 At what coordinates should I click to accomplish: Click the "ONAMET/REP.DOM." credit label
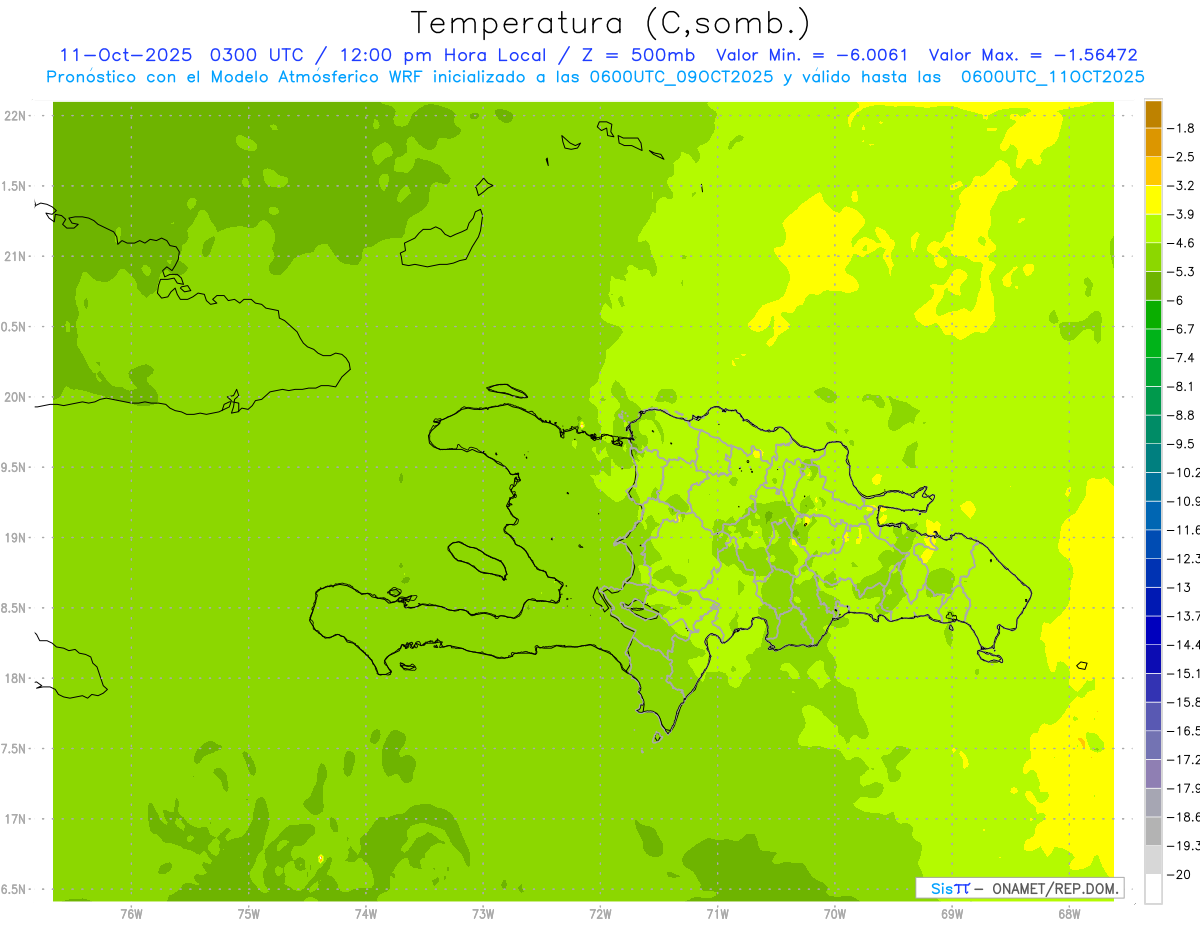point(1054,888)
